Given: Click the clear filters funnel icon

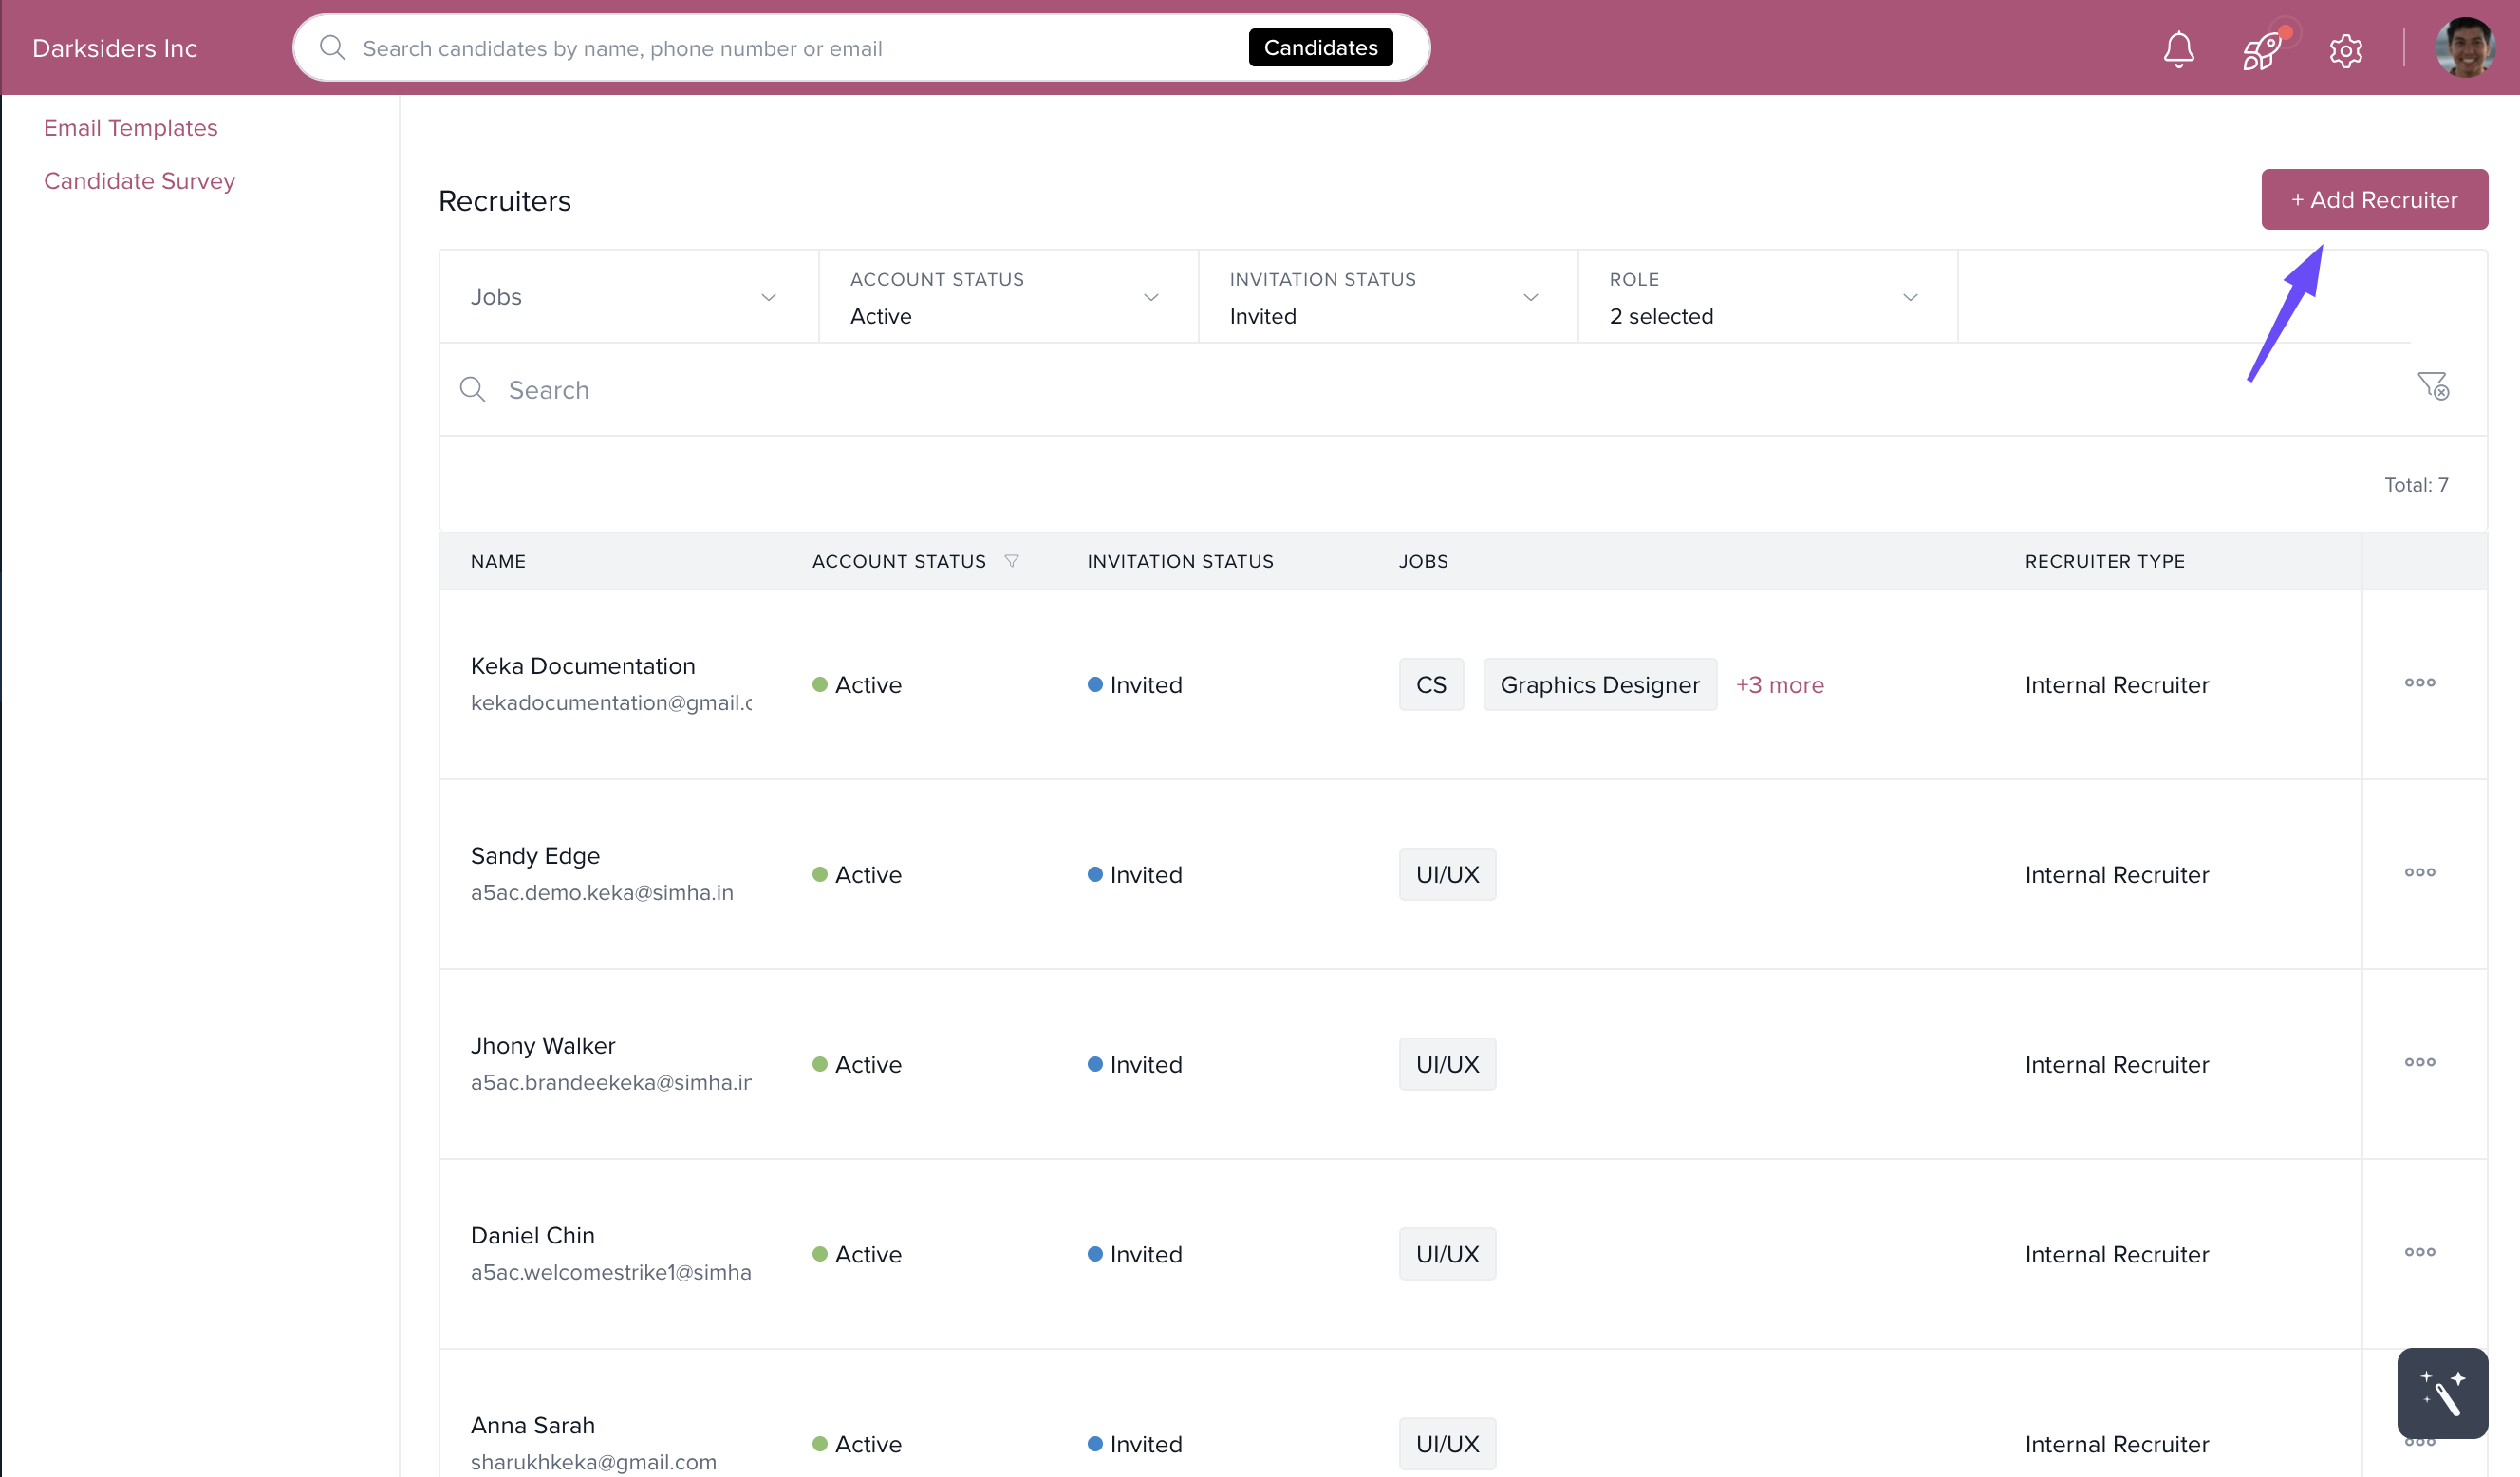Looking at the screenshot, I should tap(2432, 386).
